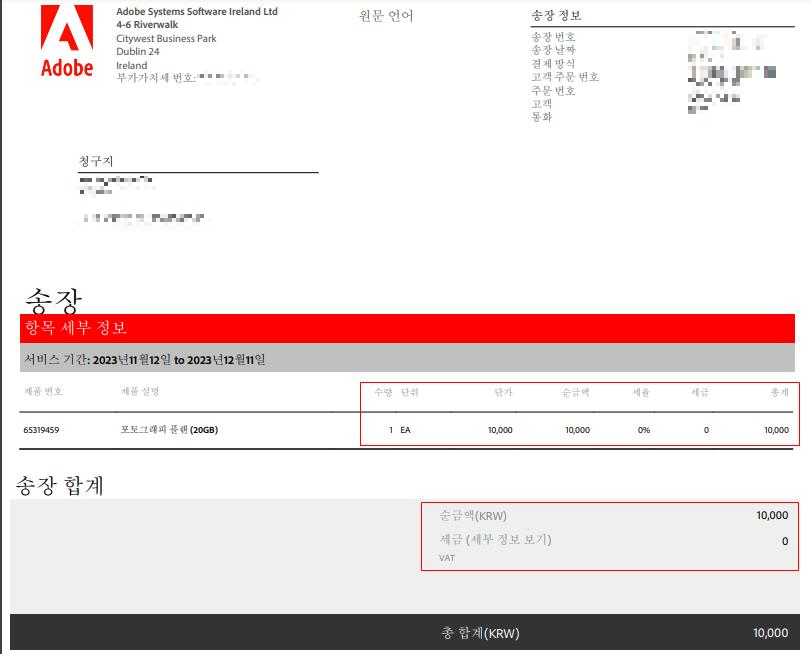Click the '제품 번호' column header
Image resolution: width=811 pixels, height=654 pixels.
coord(43,392)
